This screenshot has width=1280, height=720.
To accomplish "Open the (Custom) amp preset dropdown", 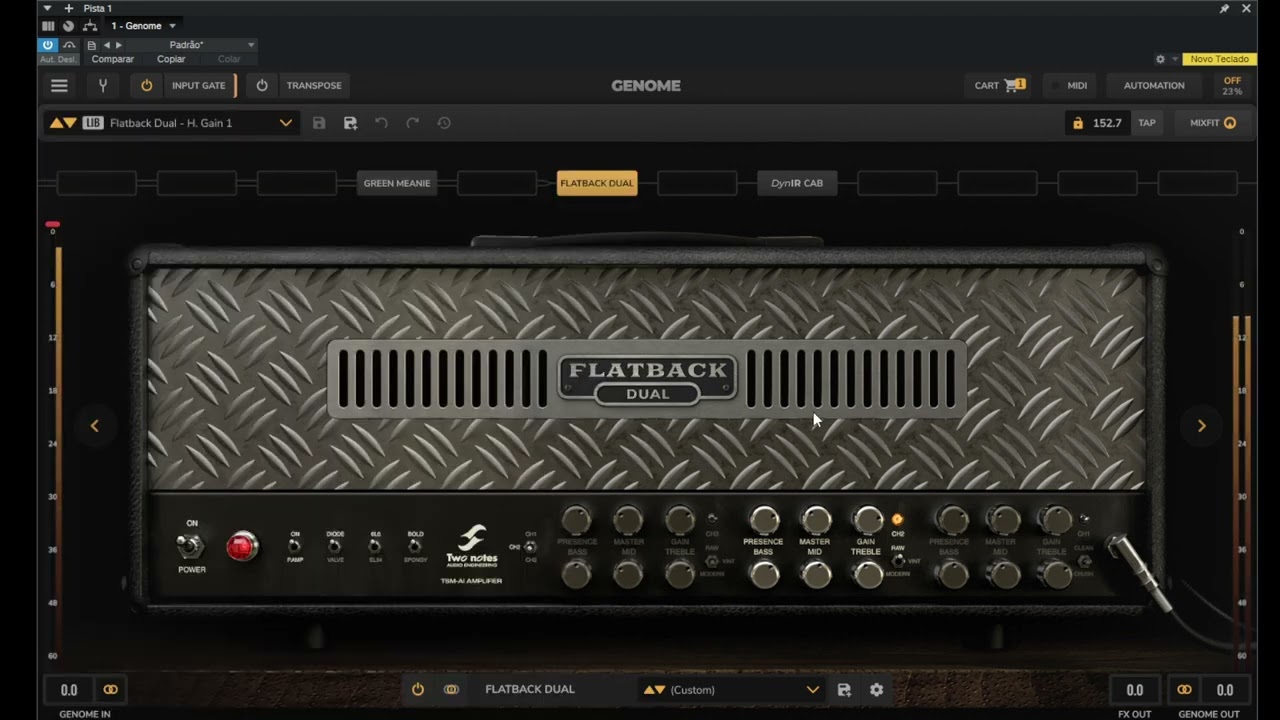I will pos(731,690).
